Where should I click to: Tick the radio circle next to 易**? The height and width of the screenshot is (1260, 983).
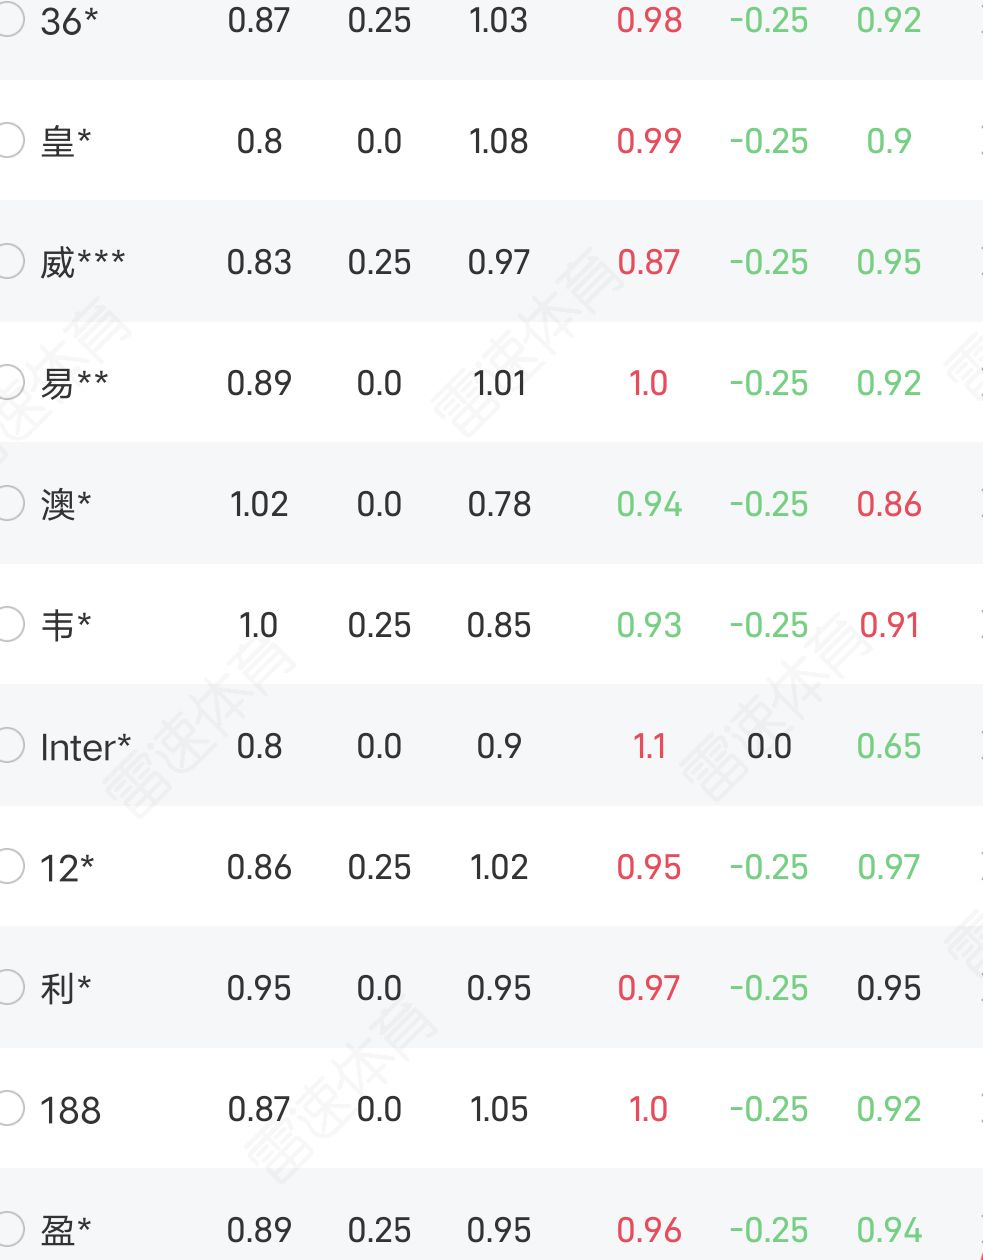coord(9,383)
